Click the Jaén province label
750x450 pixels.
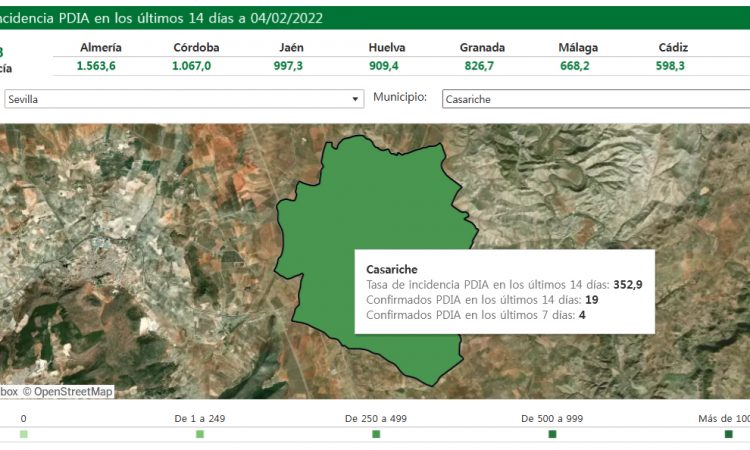tap(292, 47)
